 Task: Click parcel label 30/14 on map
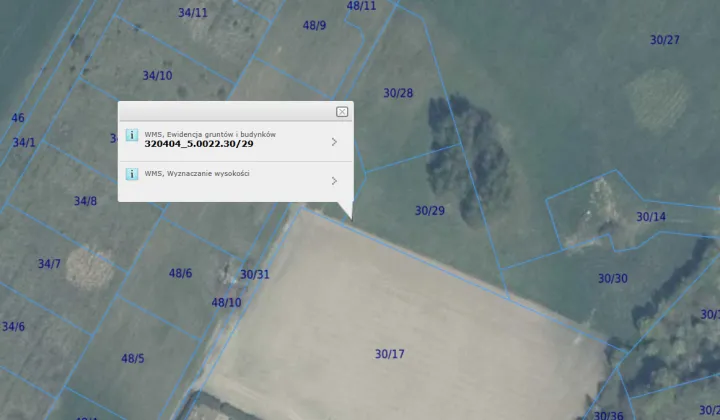point(651,217)
